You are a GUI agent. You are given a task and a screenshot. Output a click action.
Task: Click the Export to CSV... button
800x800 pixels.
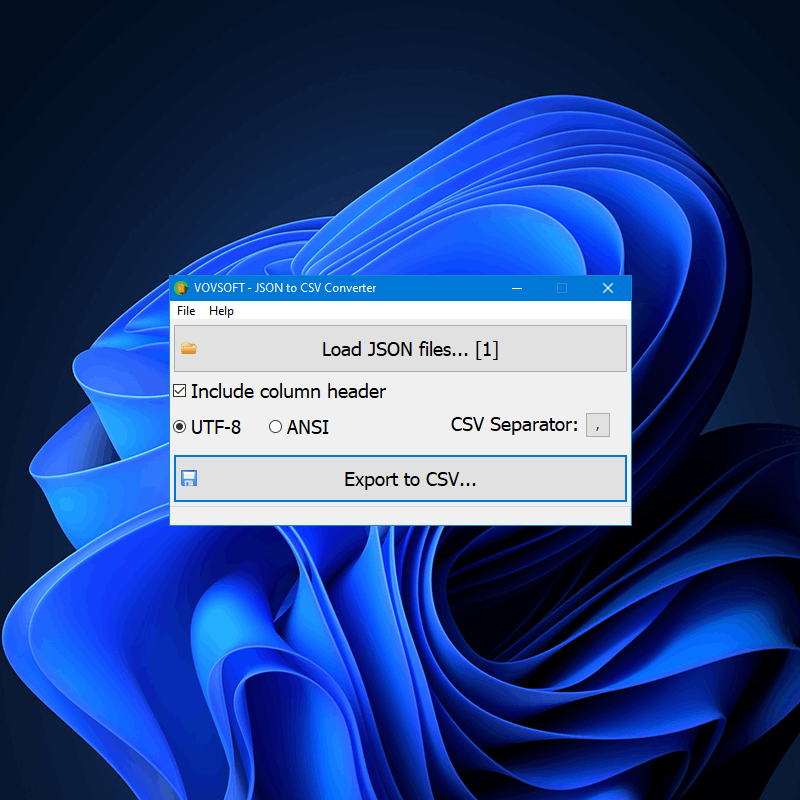coord(410,478)
